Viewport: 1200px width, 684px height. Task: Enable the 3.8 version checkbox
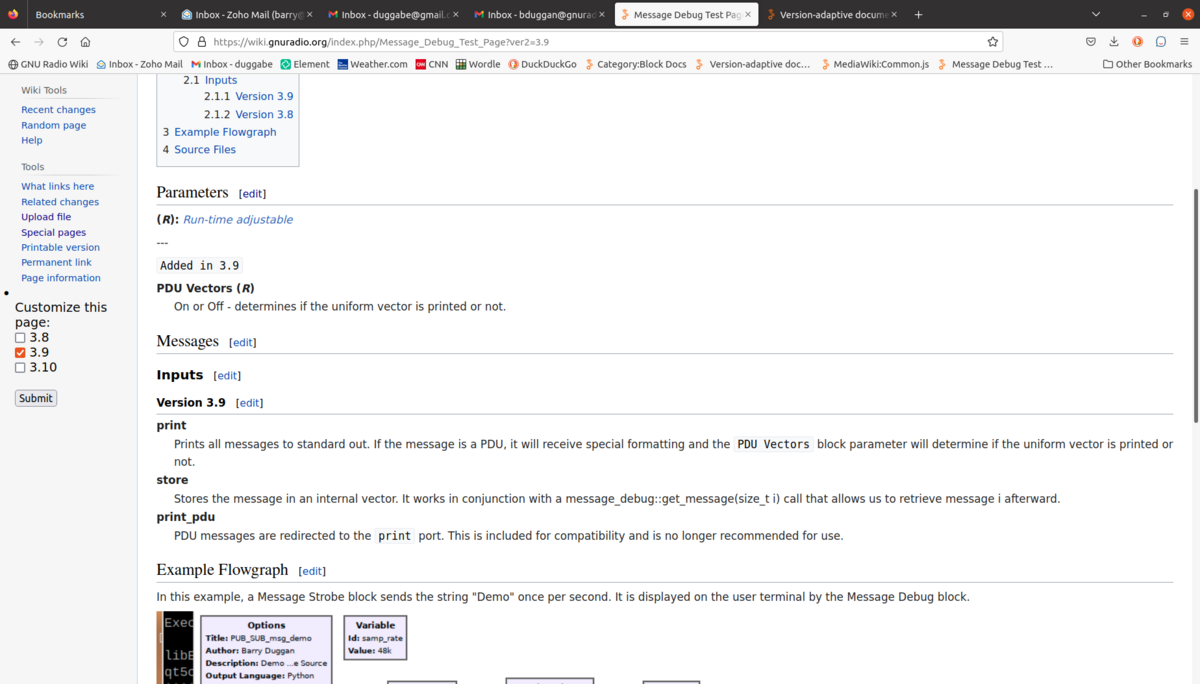(20, 337)
